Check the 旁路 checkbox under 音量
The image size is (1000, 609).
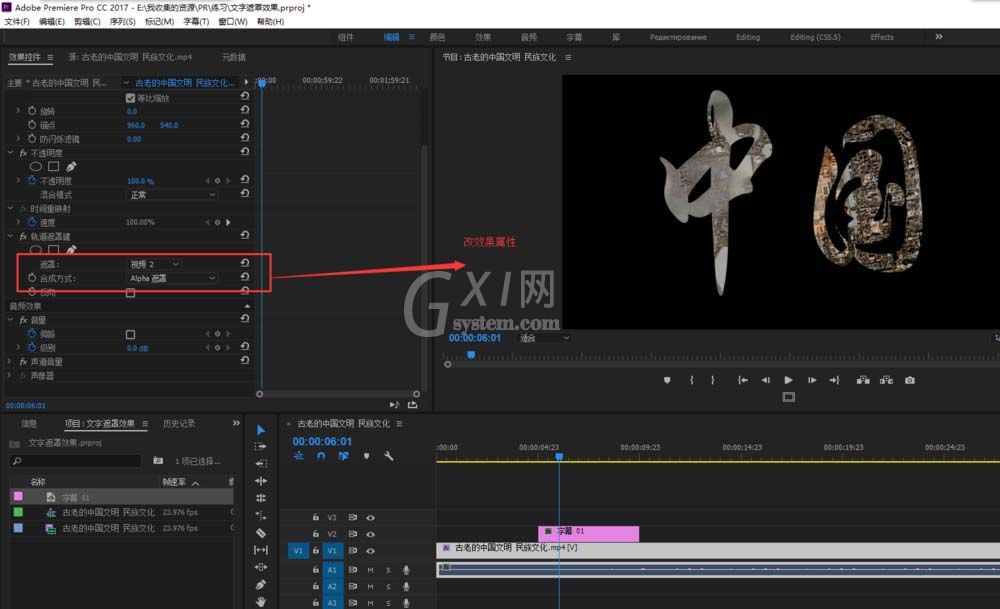click(130, 334)
